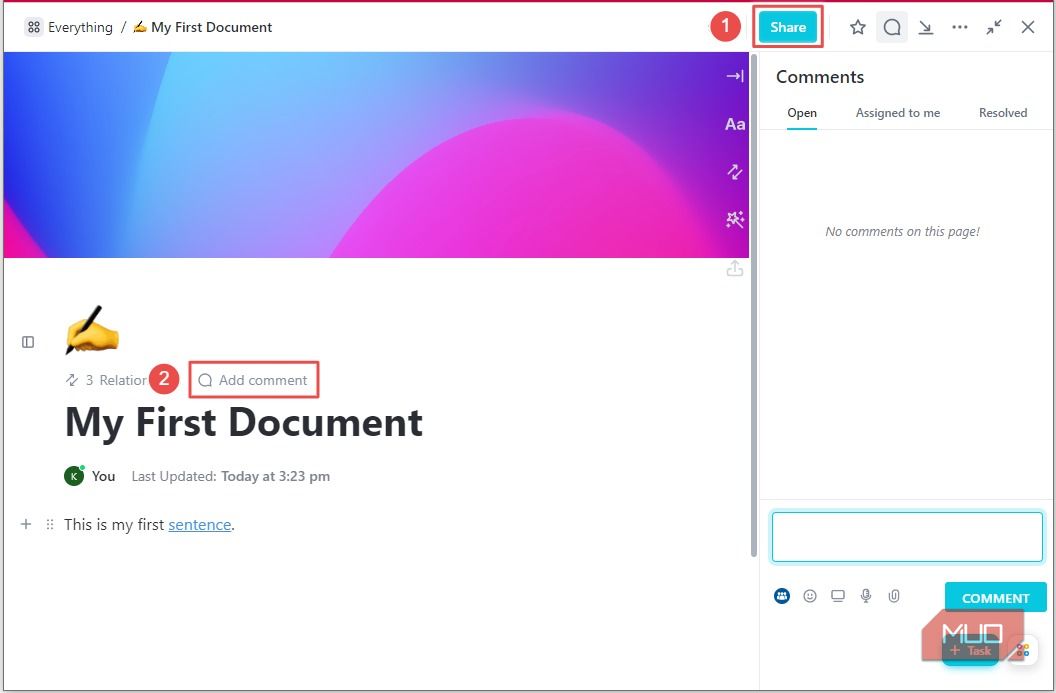Open the emoji picker below the comment field

(809, 595)
